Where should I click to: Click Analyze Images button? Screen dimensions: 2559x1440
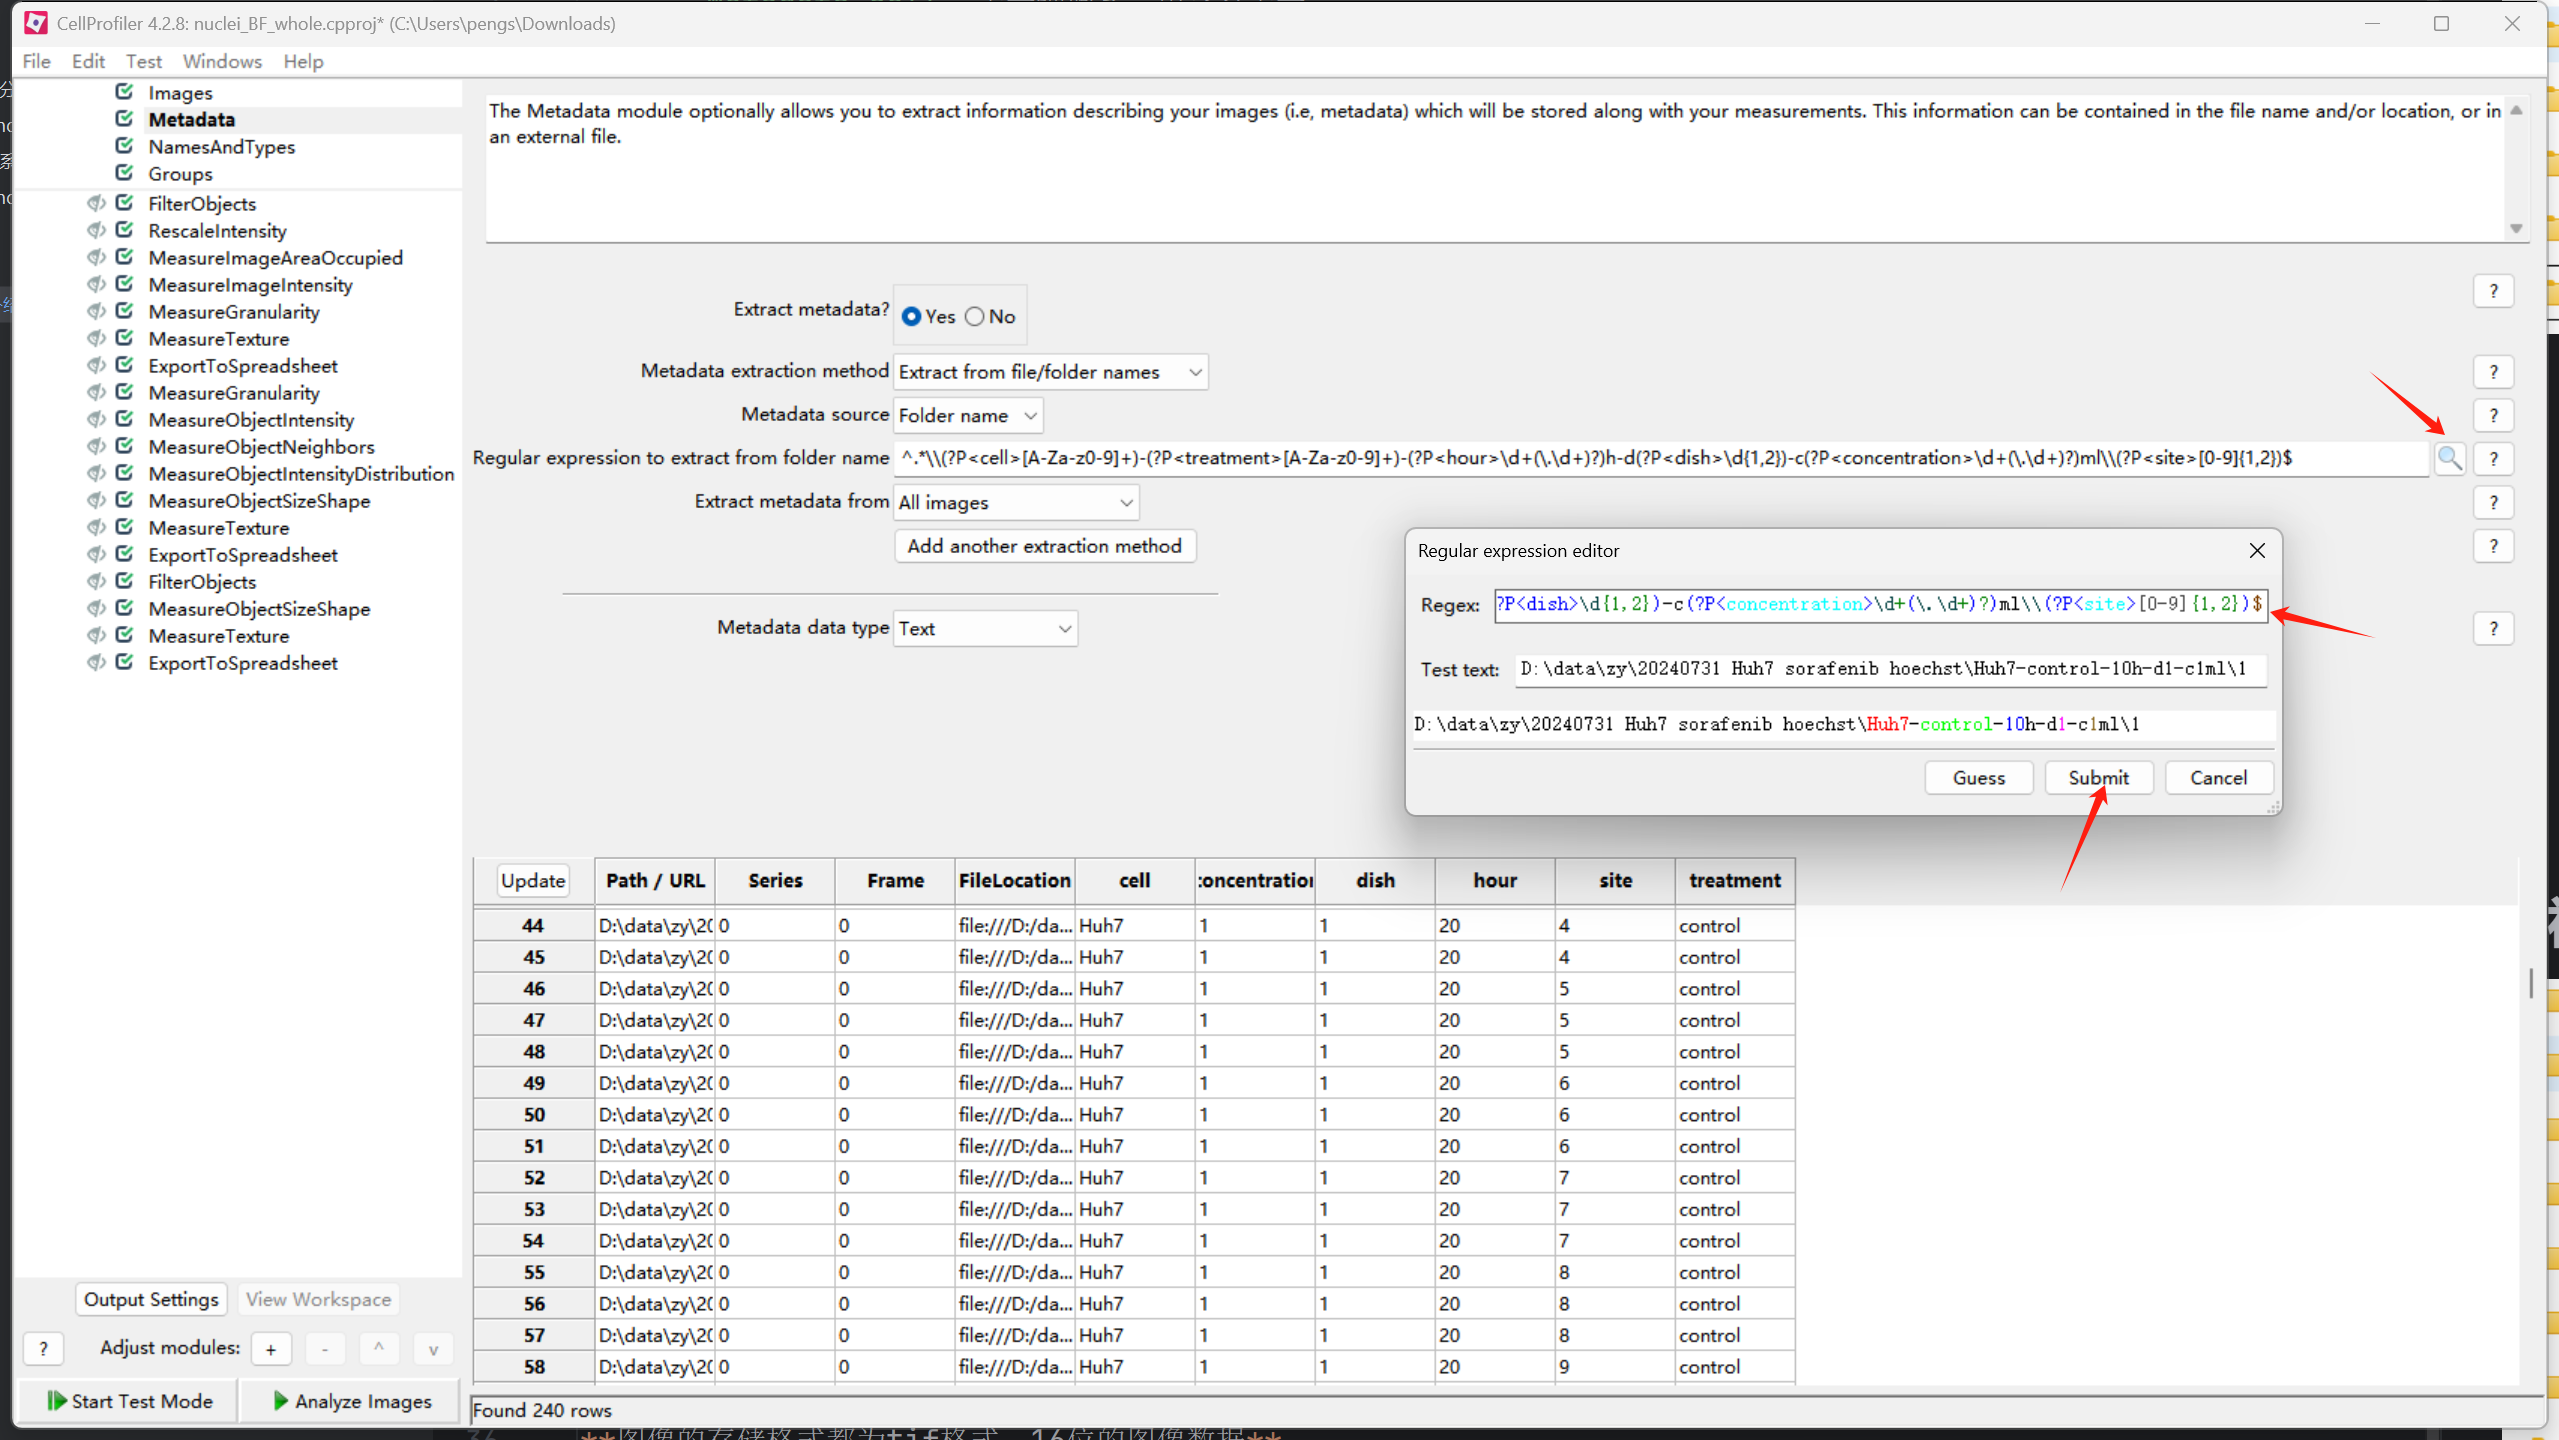[352, 1401]
